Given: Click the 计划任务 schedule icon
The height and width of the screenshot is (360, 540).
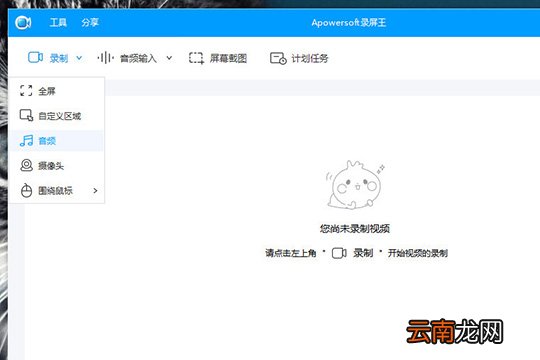Looking at the screenshot, I should [x=278, y=58].
